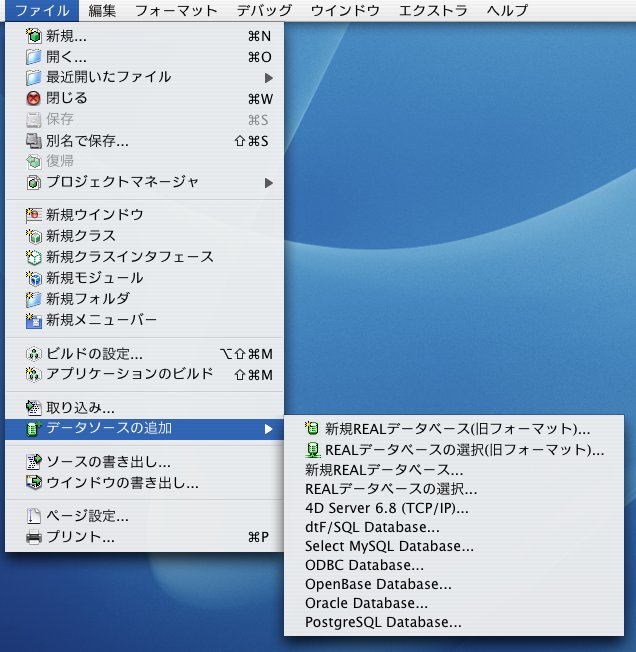636x652 pixels.
Task: Open the ウインドウ menu
Action: (x=345, y=10)
